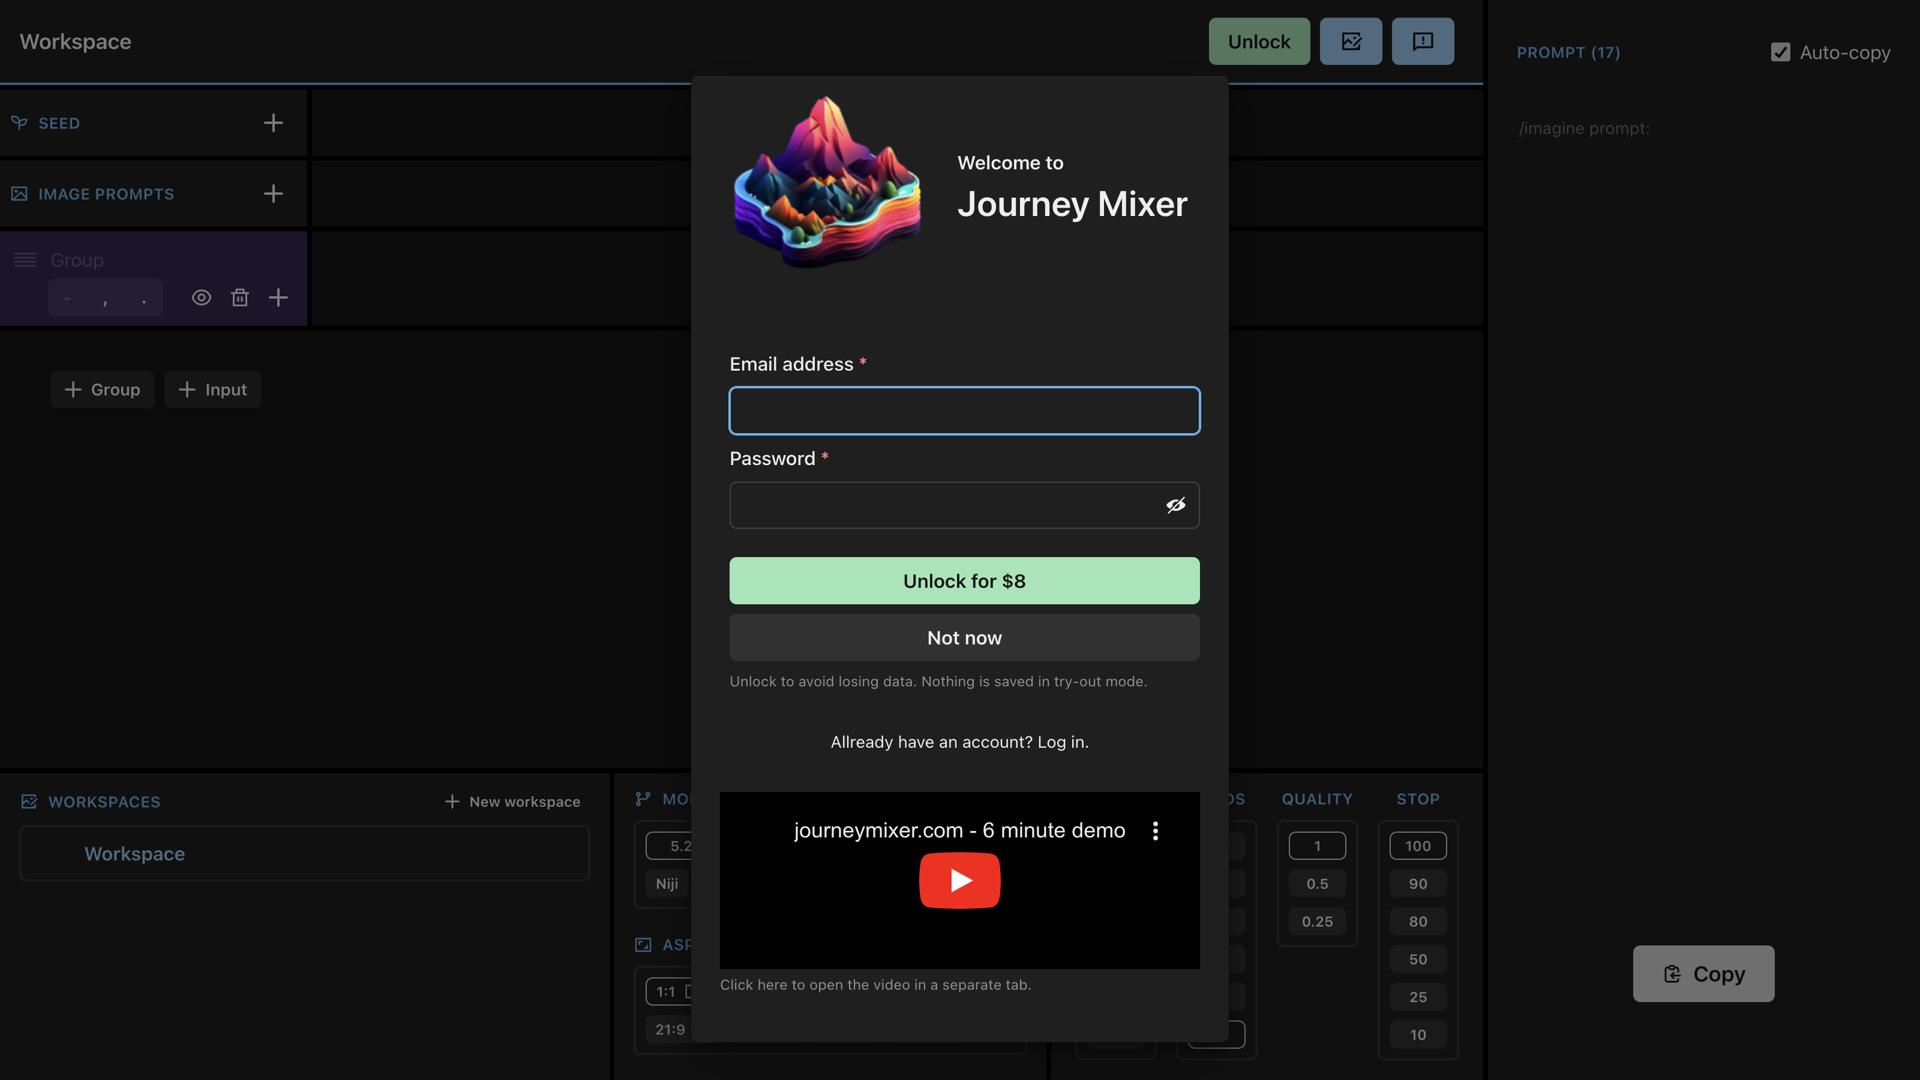Select stop value 50
Screen dimensions: 1920x1080
point(1417,958)
